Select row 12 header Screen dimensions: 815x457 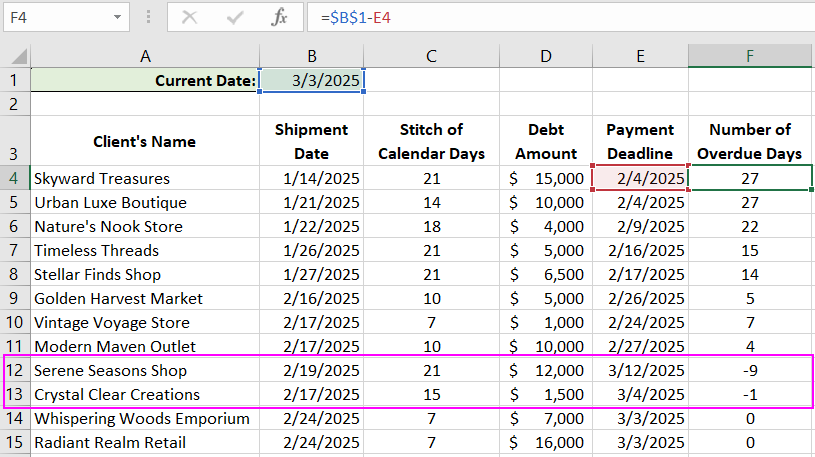click(x=15, y=370)
